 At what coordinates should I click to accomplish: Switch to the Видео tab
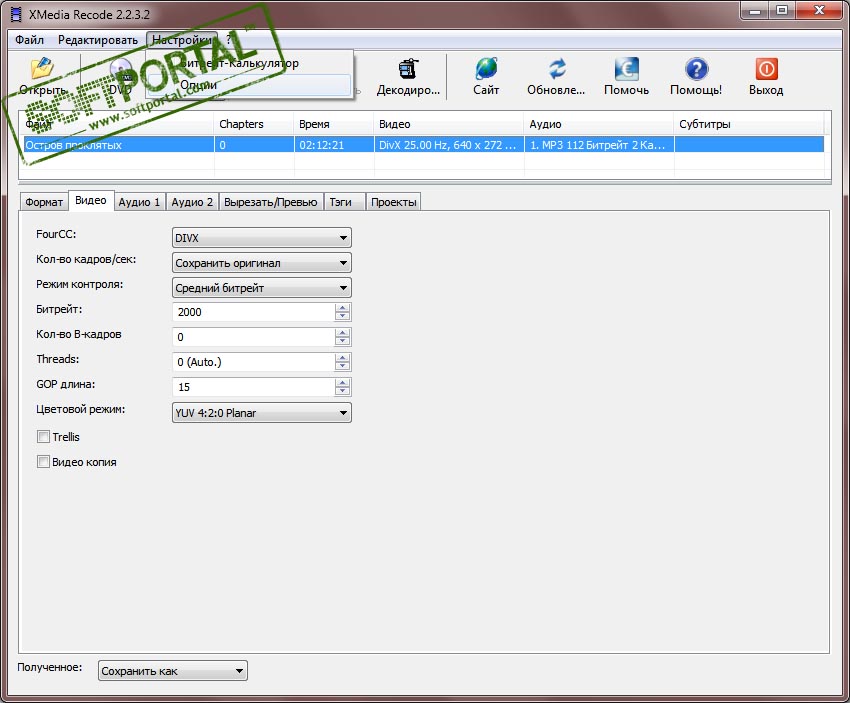click(x=91, y=201)
